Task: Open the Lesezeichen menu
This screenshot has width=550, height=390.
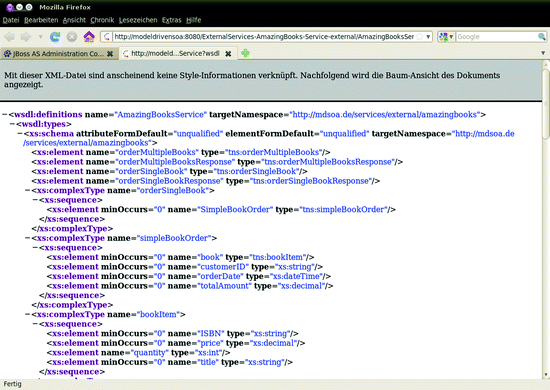Action: pyautogui.click(x=138, y=20)
